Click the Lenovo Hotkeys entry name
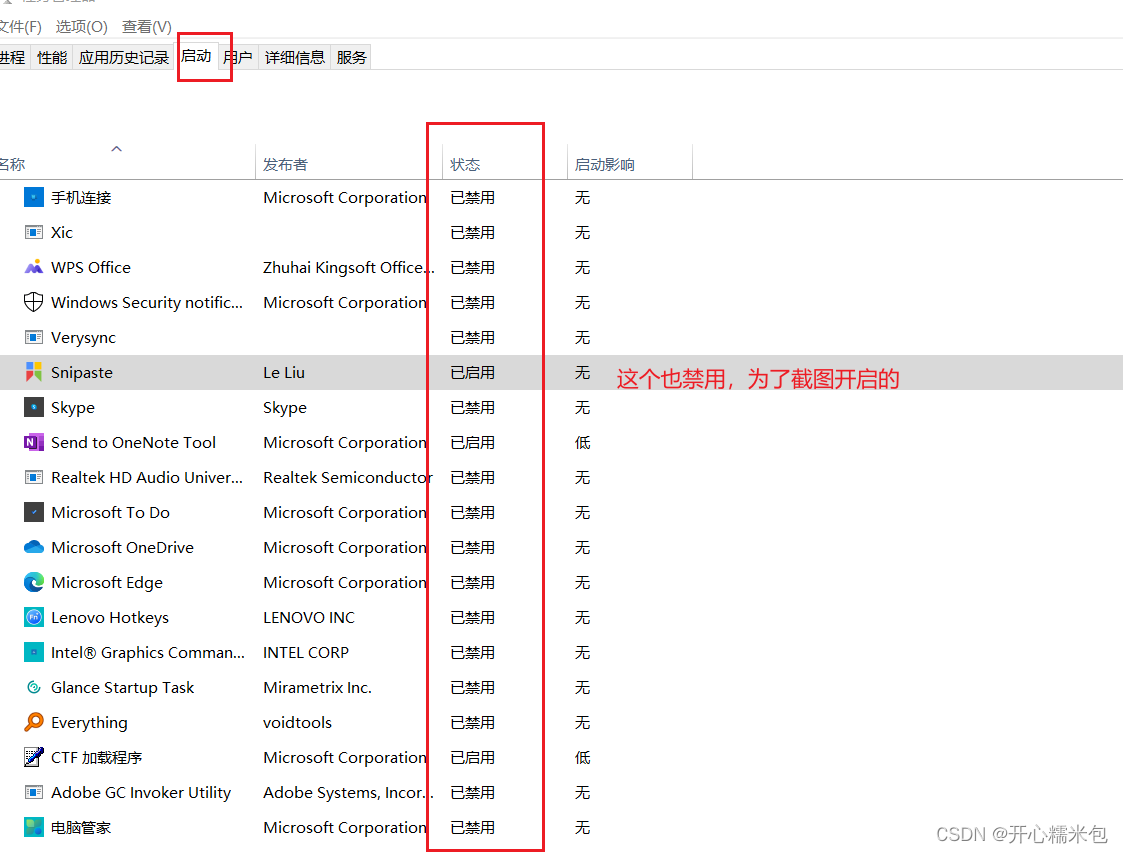The width and height of the screenshot is (1123, 853). click(x=110, y=617)
